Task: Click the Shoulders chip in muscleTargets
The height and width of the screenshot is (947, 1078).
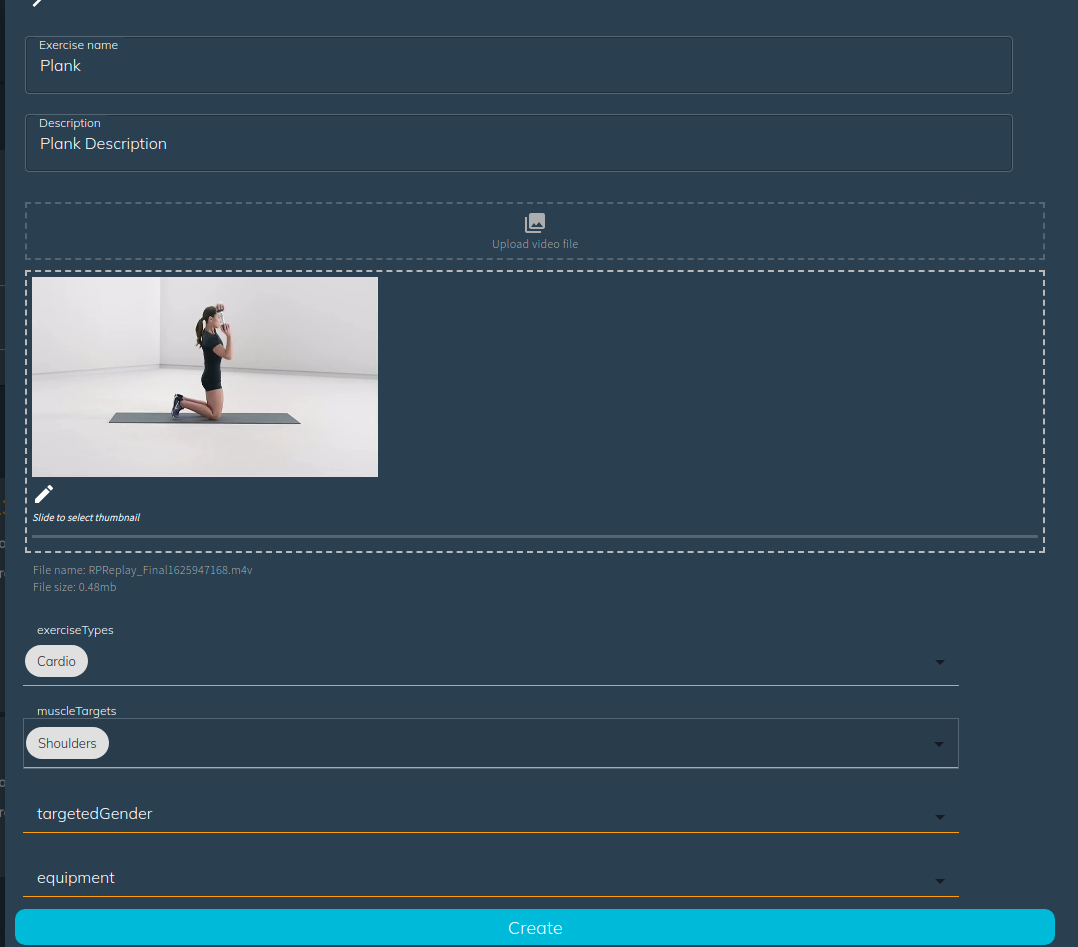Action: 67,743
